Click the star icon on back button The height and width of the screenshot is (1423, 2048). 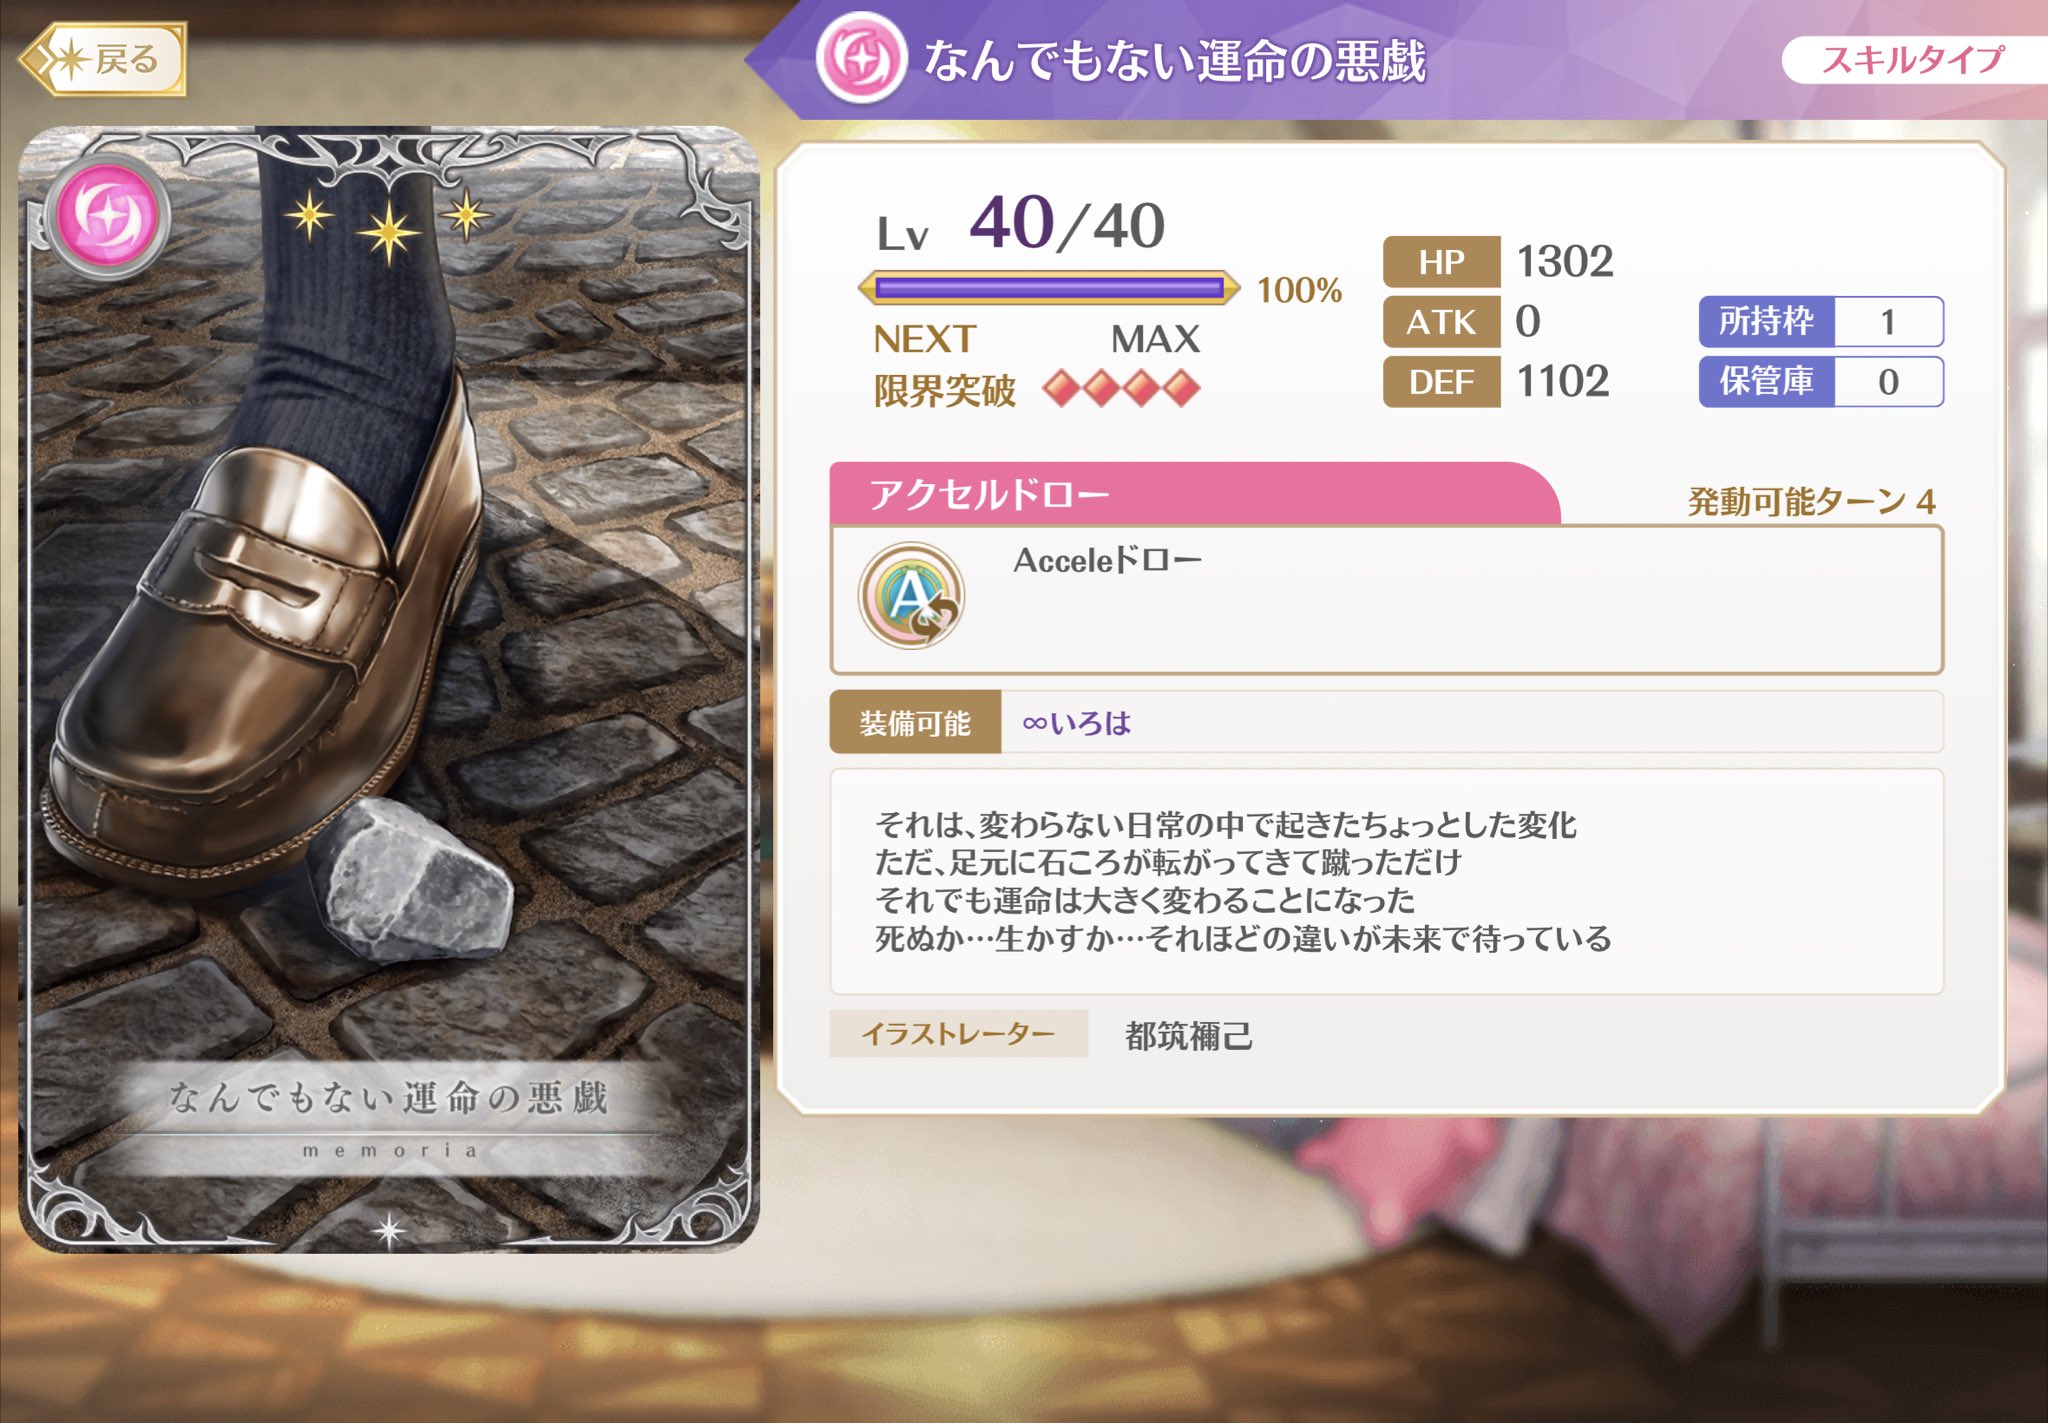tap(70, 60)
